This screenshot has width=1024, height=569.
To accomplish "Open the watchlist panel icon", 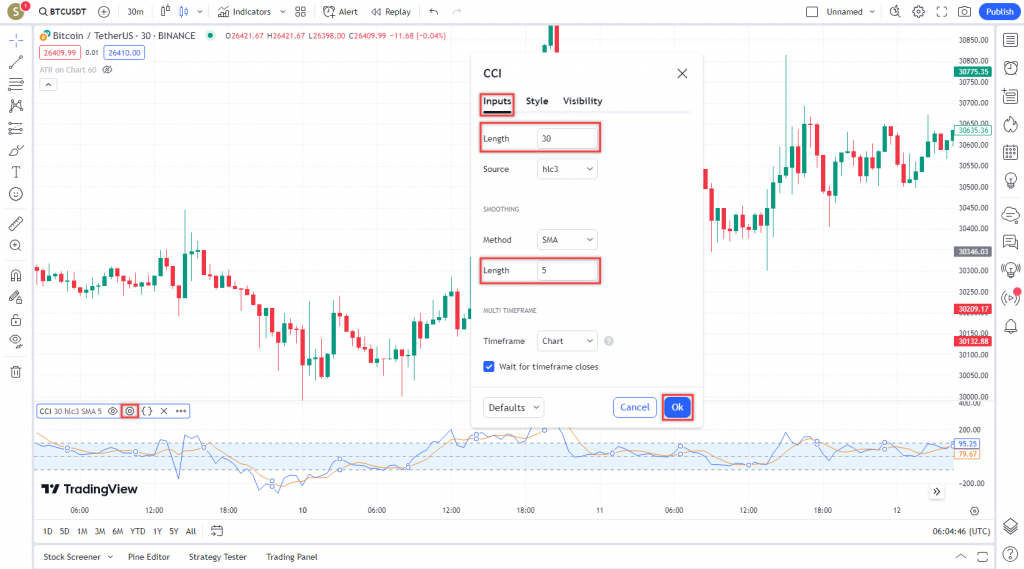I will [1010, 40].
